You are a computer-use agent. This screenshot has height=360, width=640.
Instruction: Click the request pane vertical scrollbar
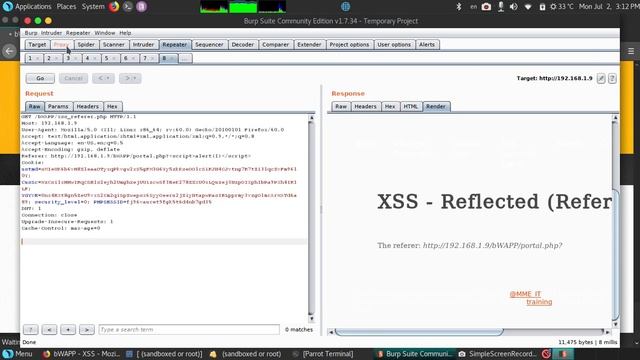pos(312,218)
